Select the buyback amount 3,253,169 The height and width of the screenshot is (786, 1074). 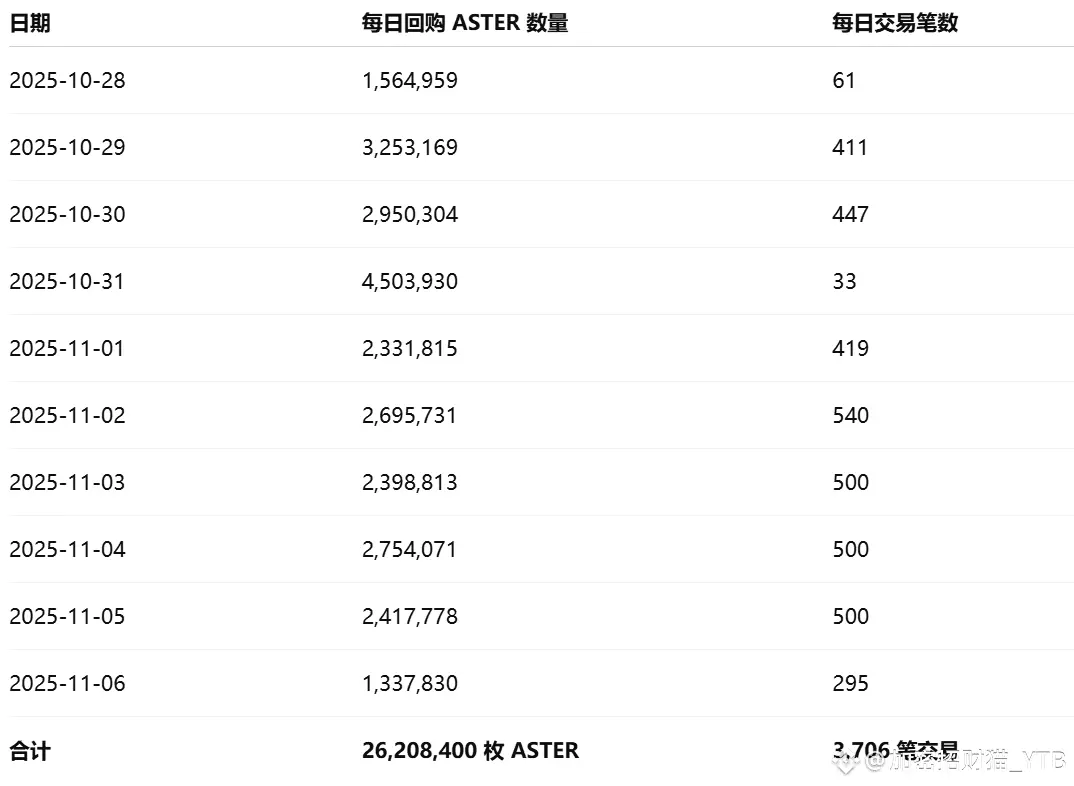click(x=410, y=147)
